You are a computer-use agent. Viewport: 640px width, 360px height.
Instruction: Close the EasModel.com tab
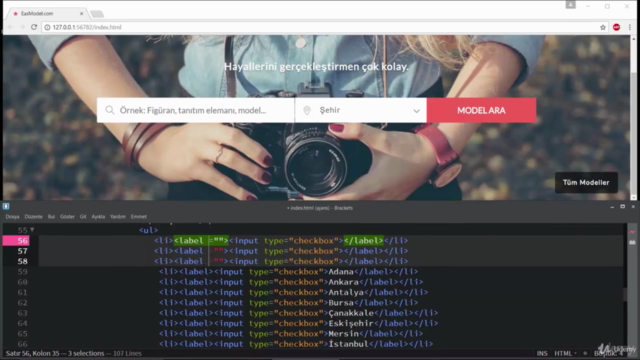coord(81,13)
